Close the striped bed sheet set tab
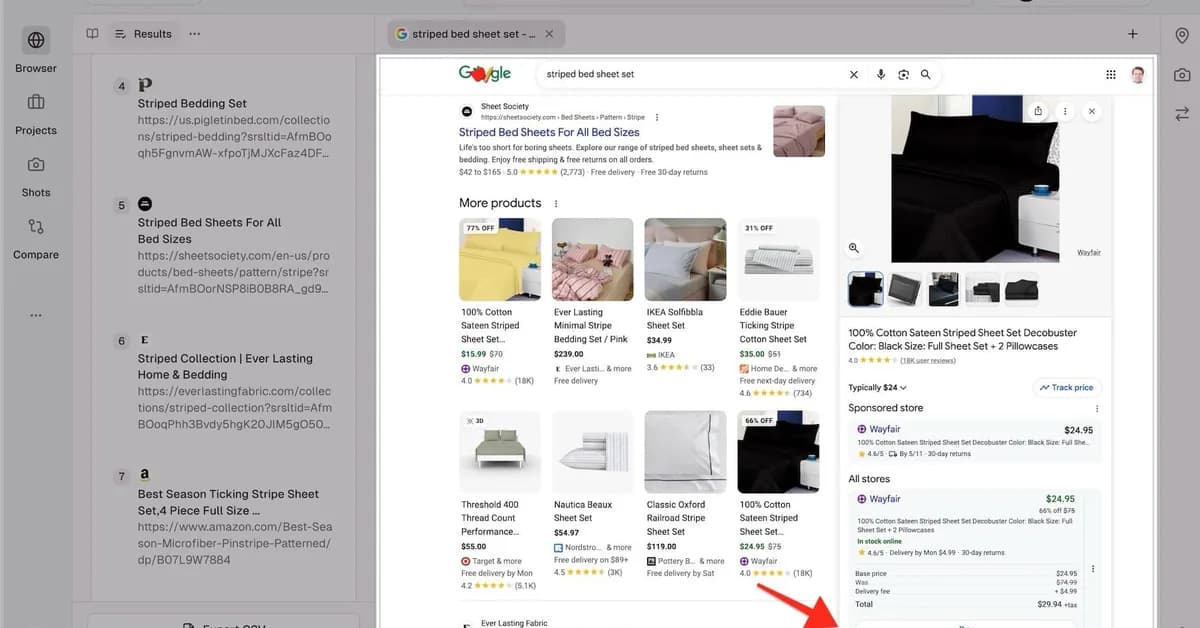The width and height of the screenshot is (1200, 628). click(x=549, y=34)
